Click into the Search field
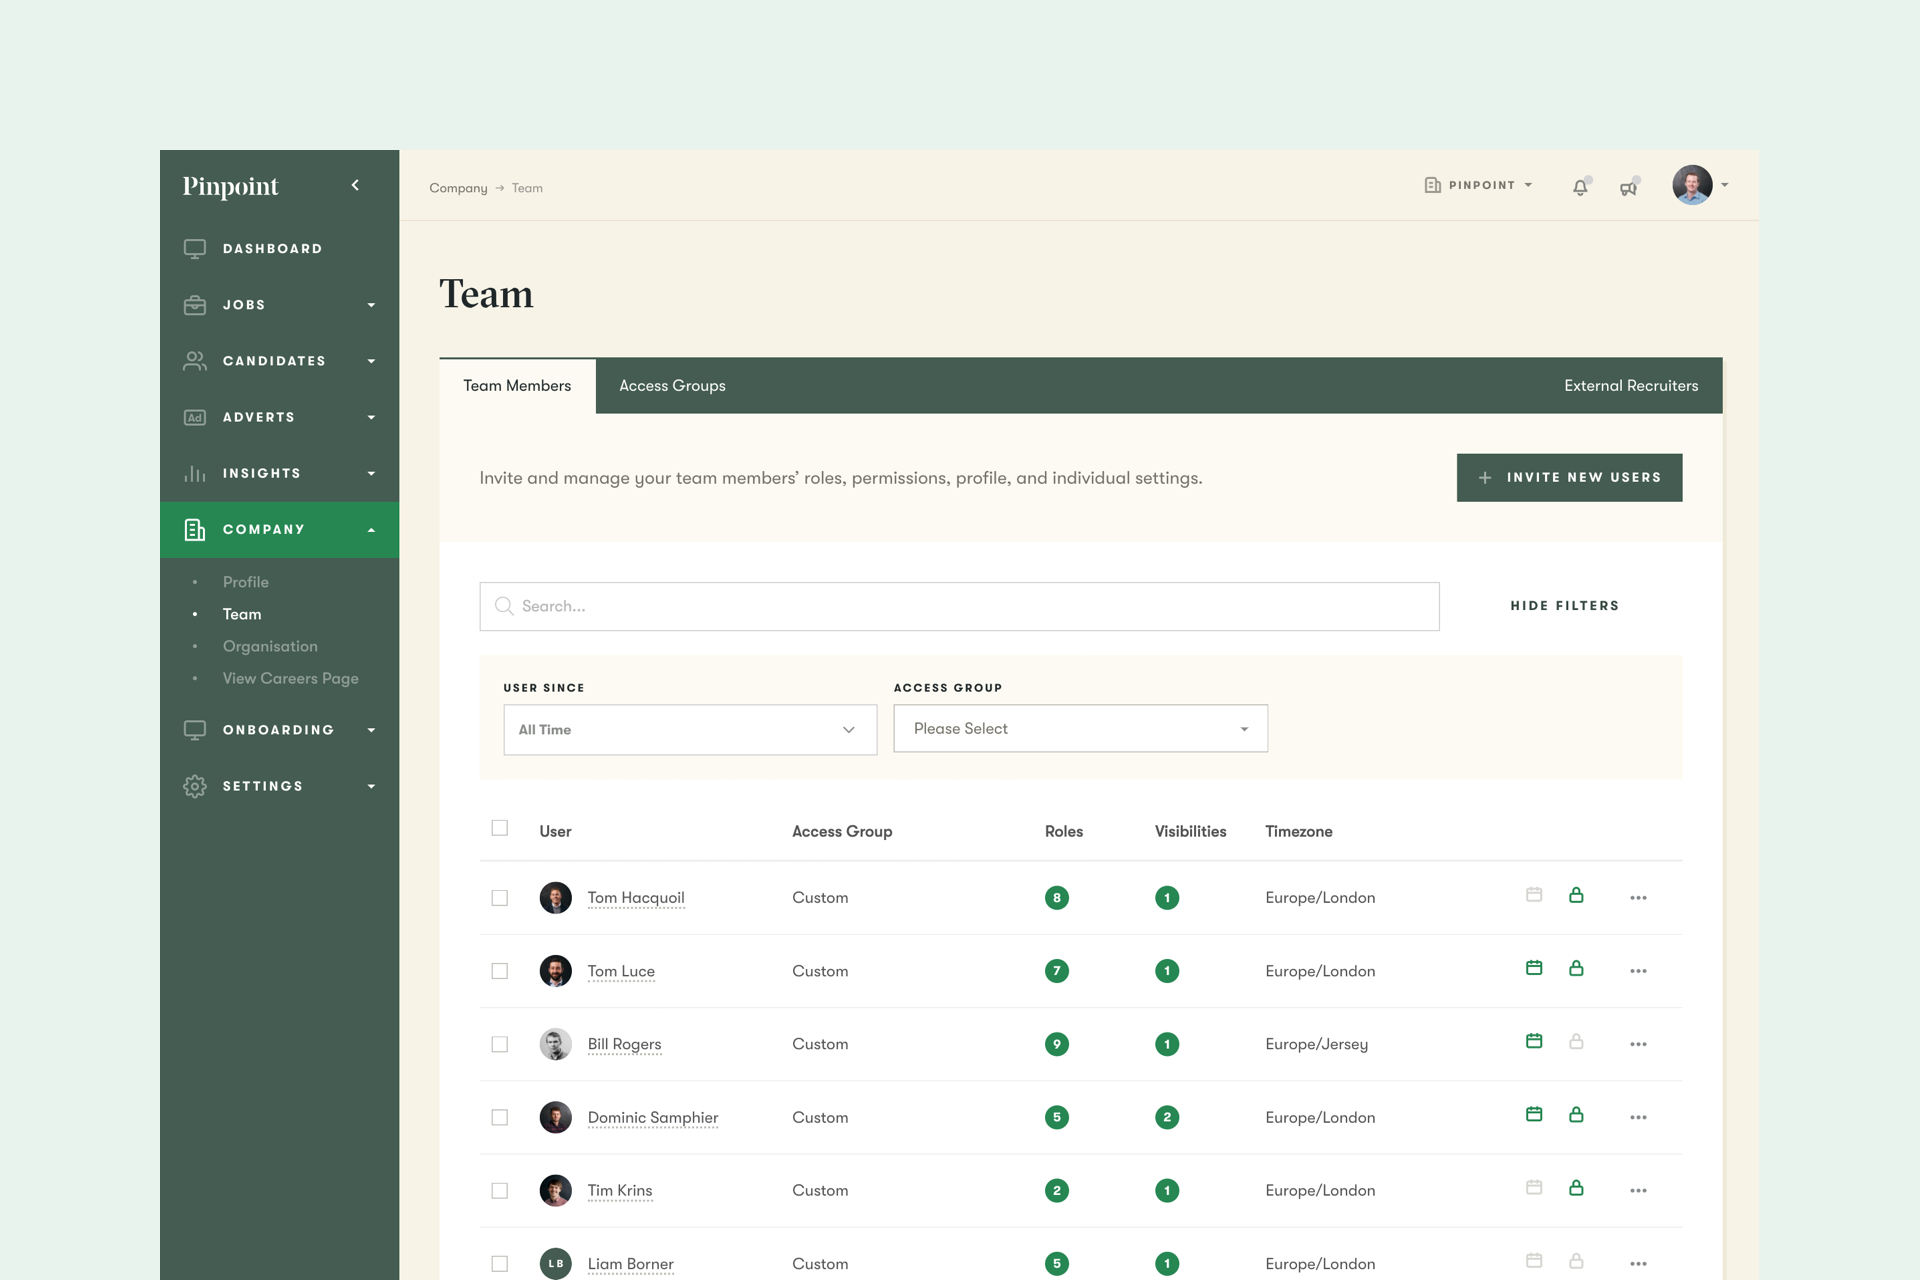 pyautogui.click(x=958, y=606)
